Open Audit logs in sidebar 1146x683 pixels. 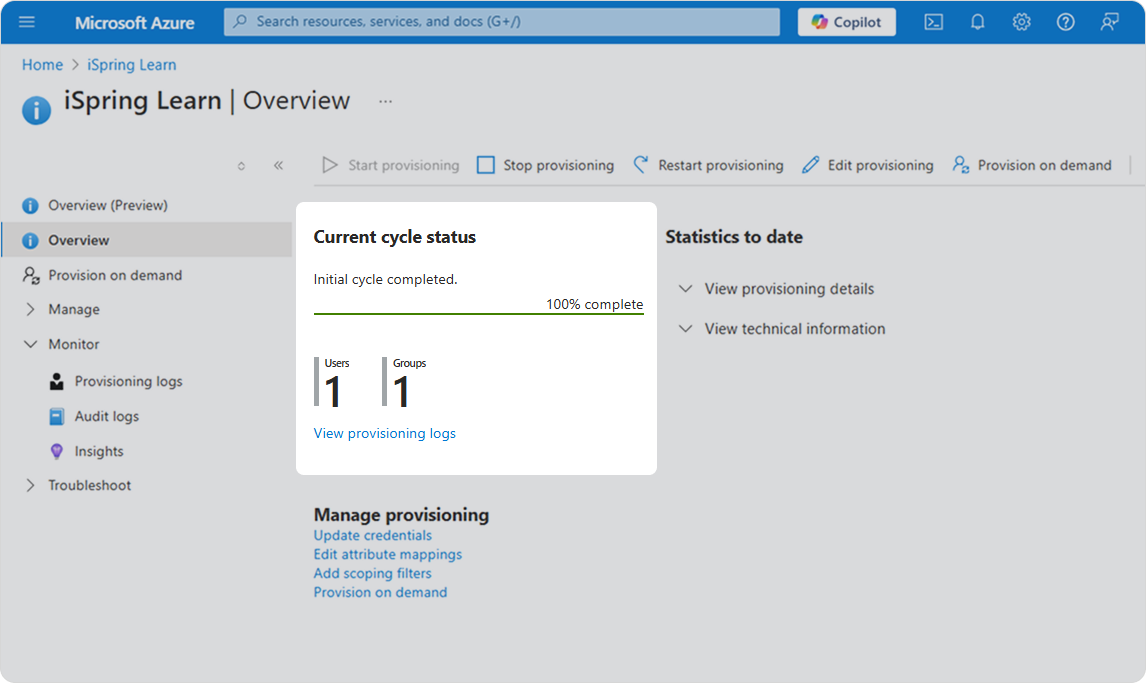(x=107, y=416)
